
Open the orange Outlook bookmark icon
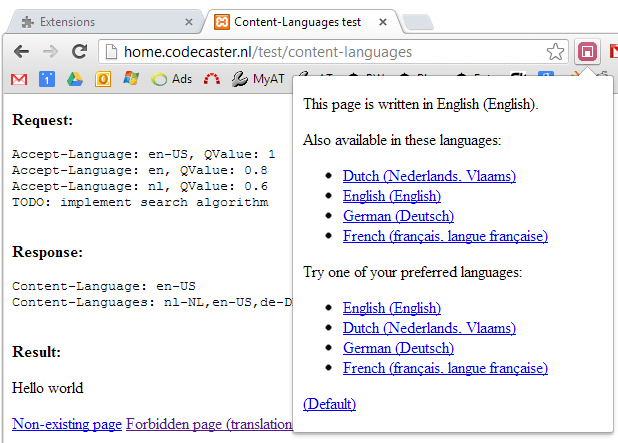coord(103,79)
